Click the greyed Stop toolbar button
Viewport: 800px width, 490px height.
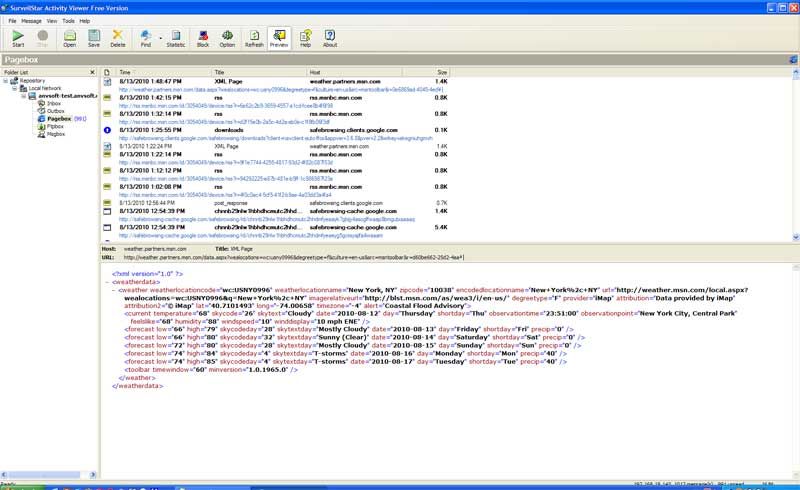point(42,38)
